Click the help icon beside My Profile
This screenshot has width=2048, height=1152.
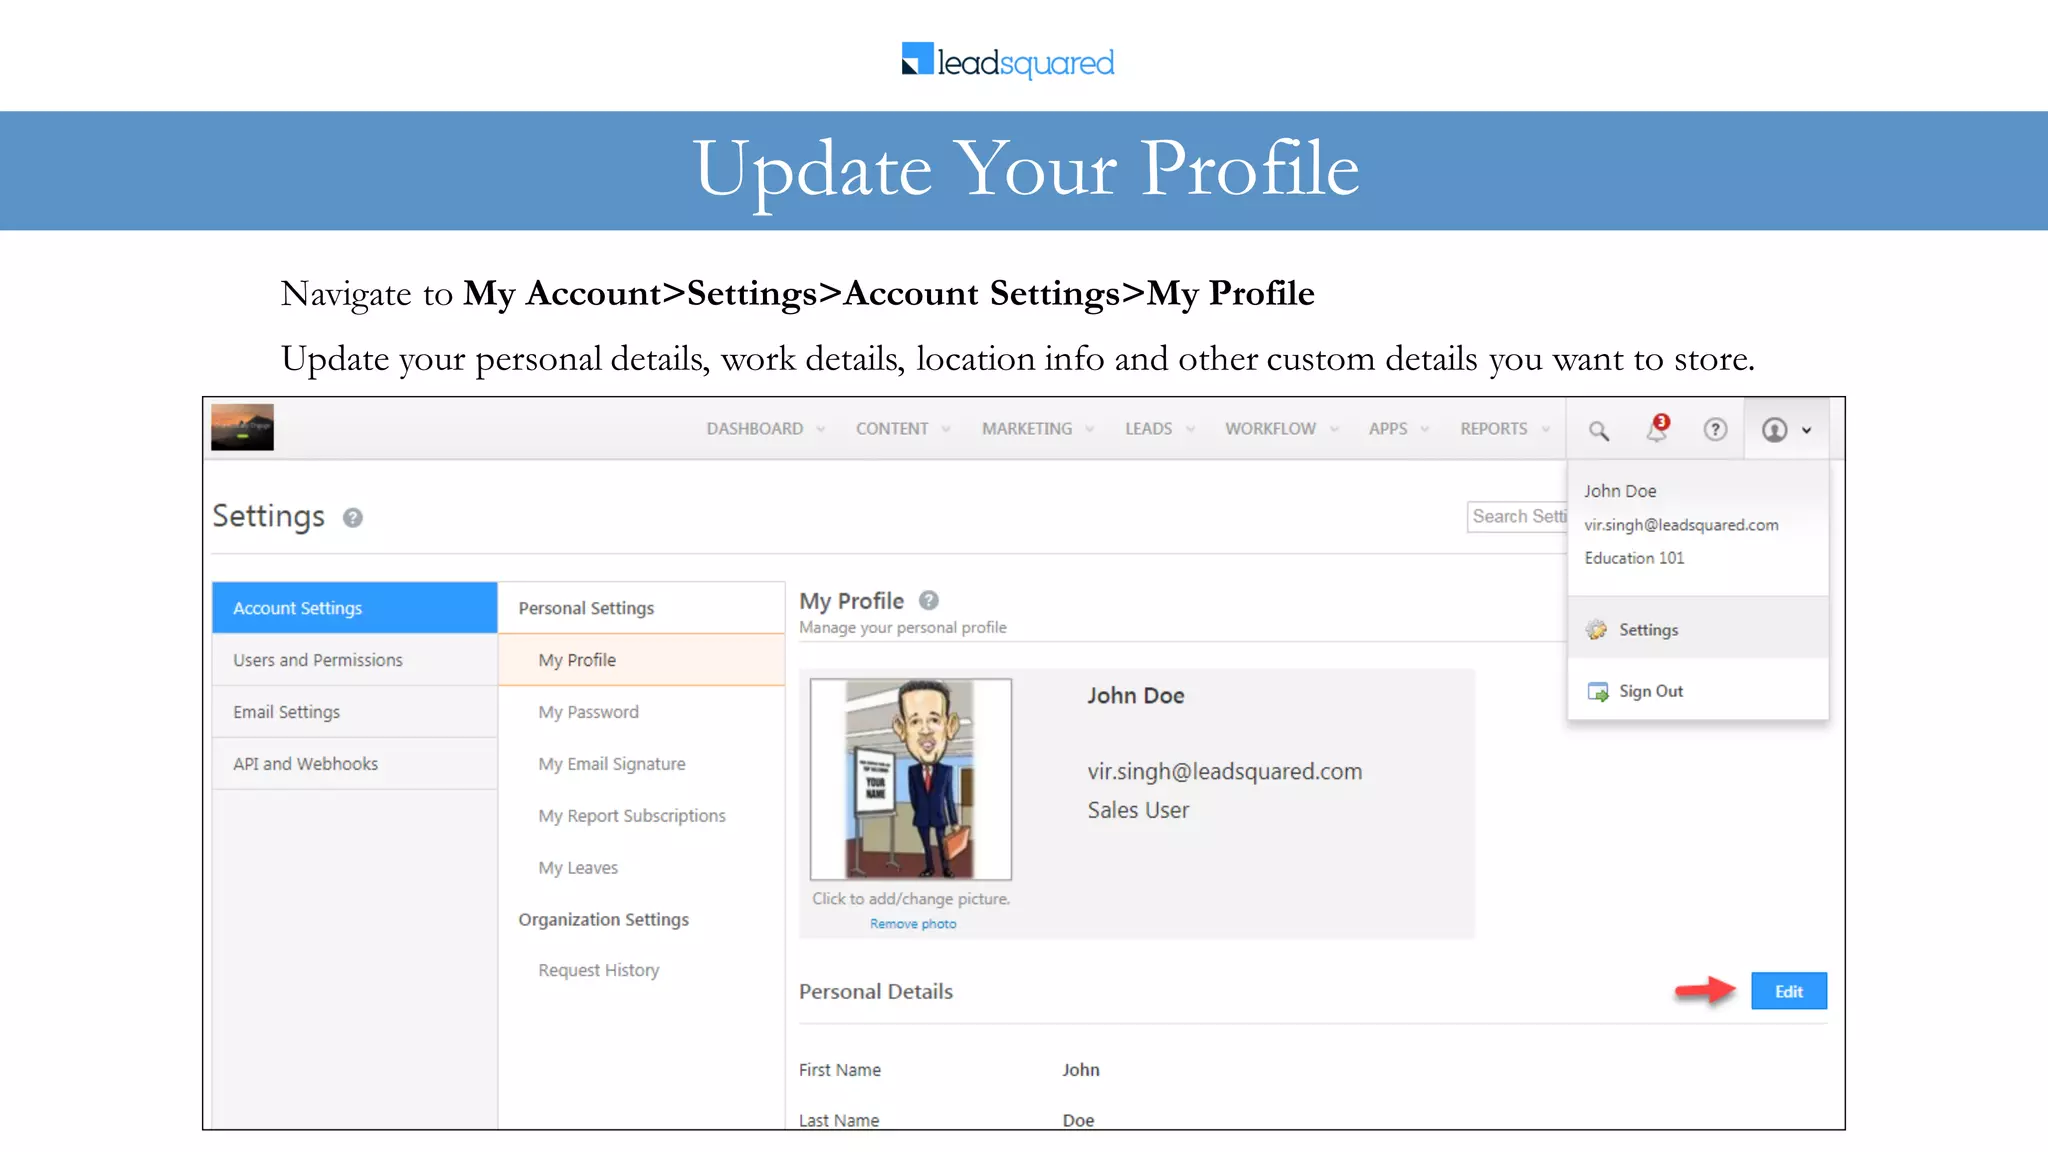point(929,600)
